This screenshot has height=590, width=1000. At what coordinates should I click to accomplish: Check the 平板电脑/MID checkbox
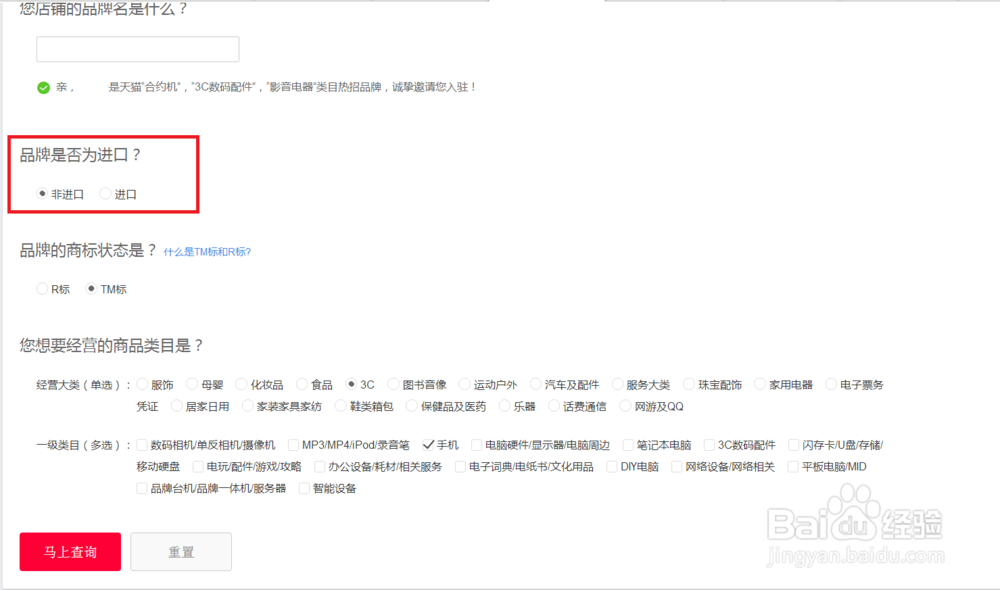click(x=793, y=466)
